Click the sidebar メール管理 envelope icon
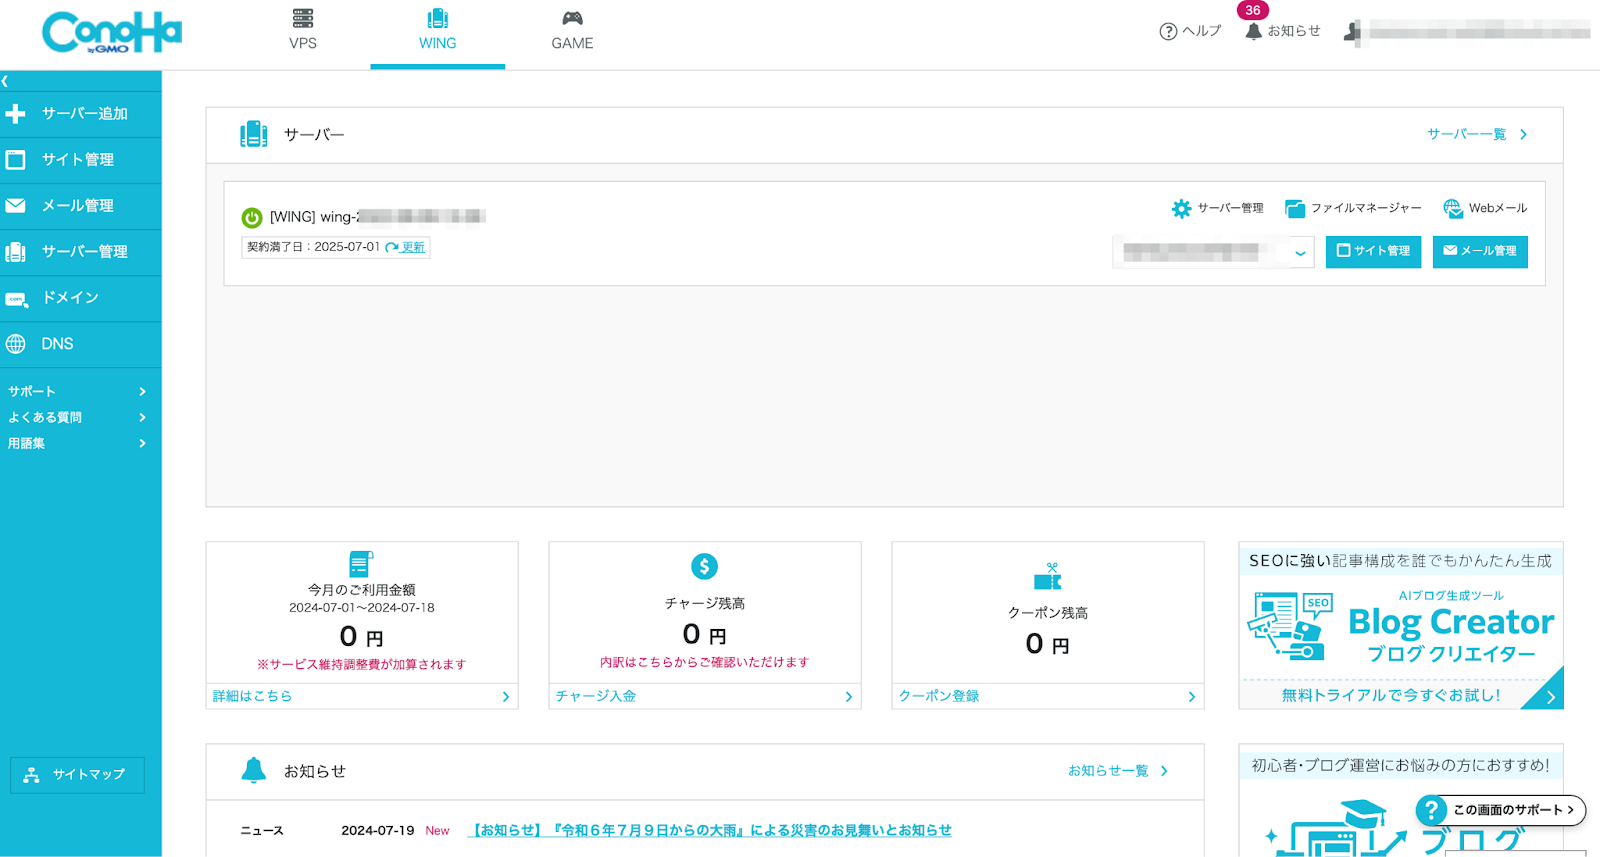Viewport: 1600px width, 857px height. (15, 206)
